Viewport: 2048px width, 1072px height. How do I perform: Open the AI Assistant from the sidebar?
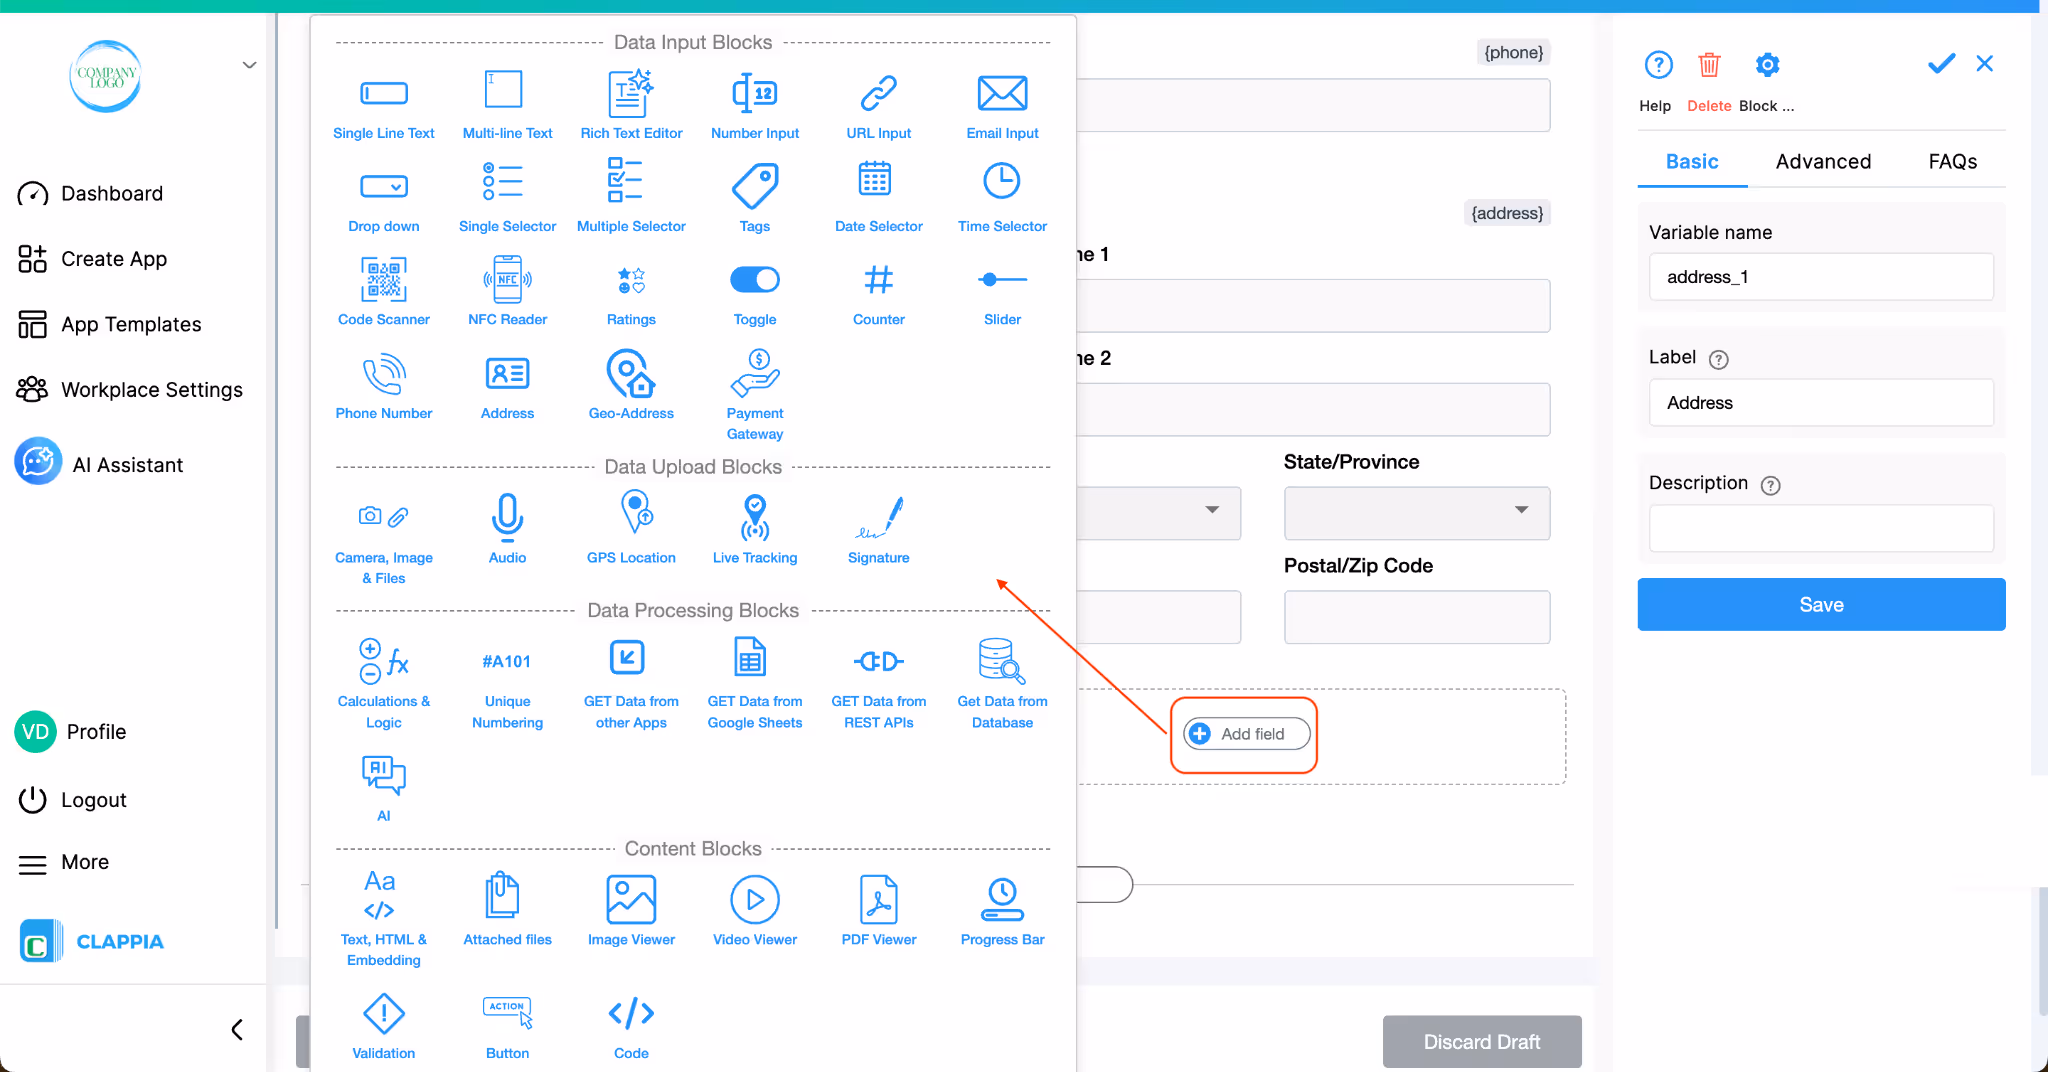[127, 463]
